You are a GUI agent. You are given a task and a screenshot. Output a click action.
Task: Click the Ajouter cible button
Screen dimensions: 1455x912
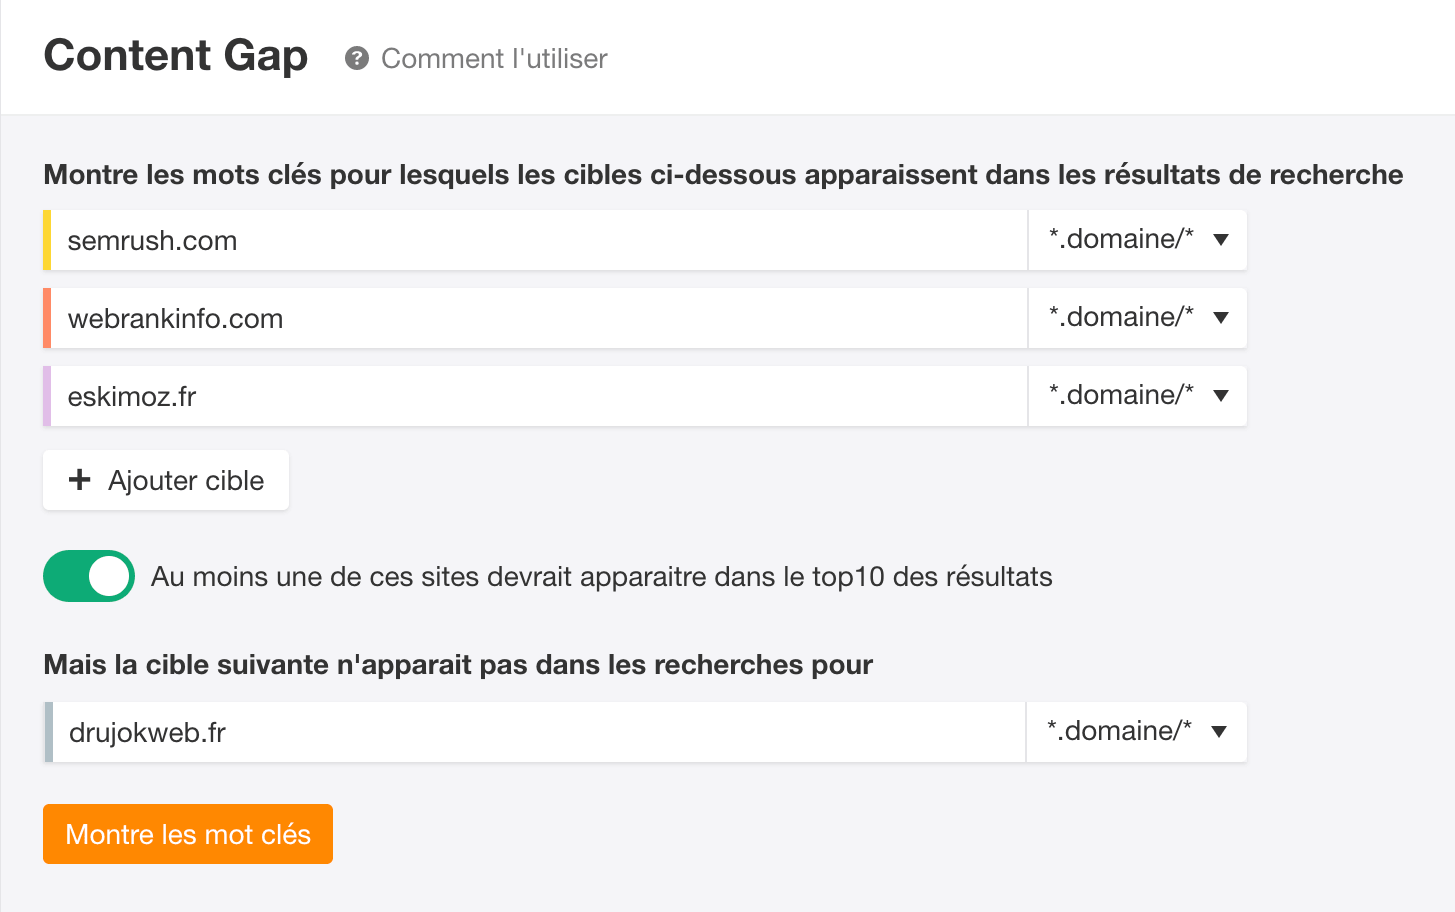pos(166,480)
